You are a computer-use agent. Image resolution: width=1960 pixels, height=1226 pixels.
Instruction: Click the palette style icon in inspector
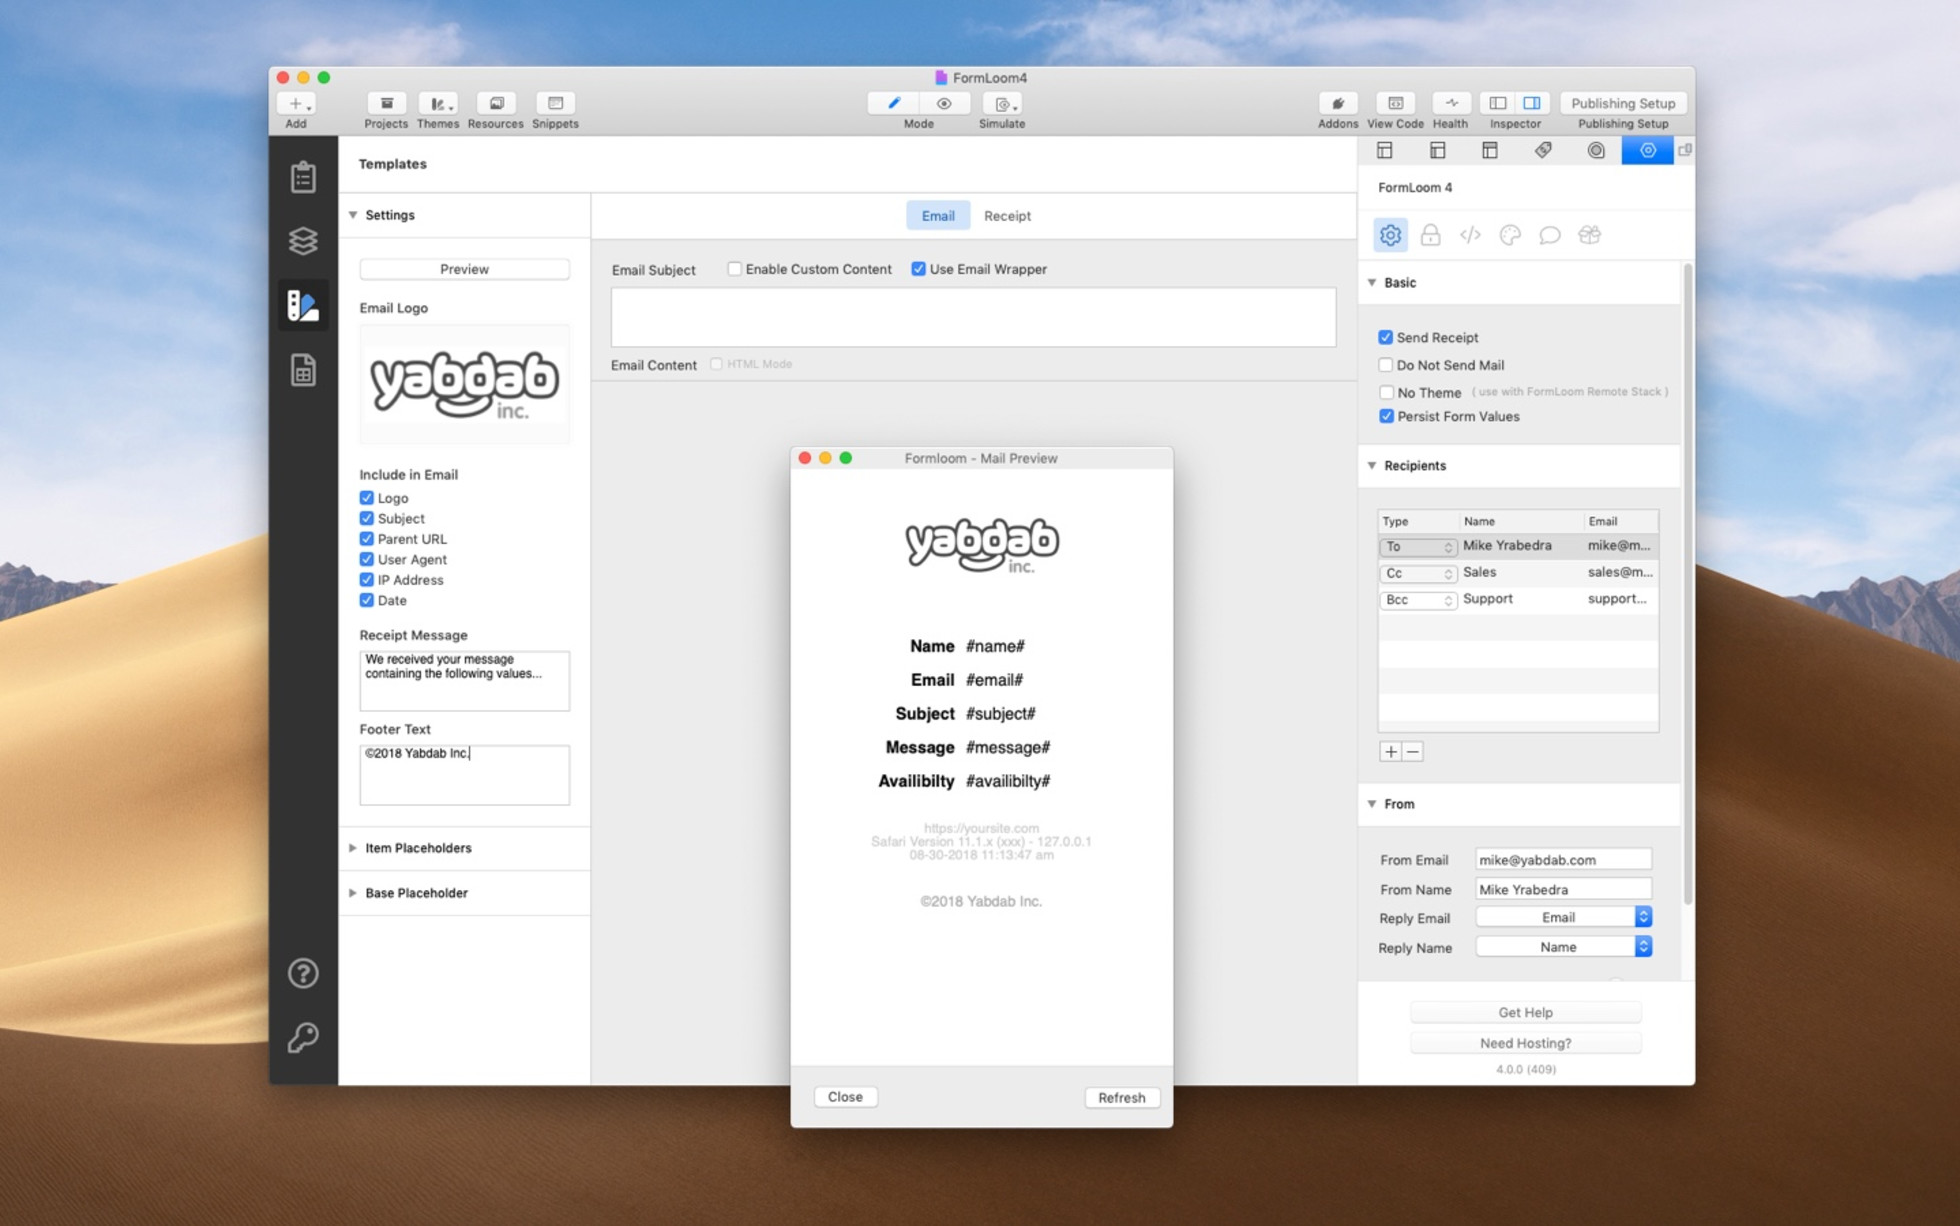[x=1510, y=235]
